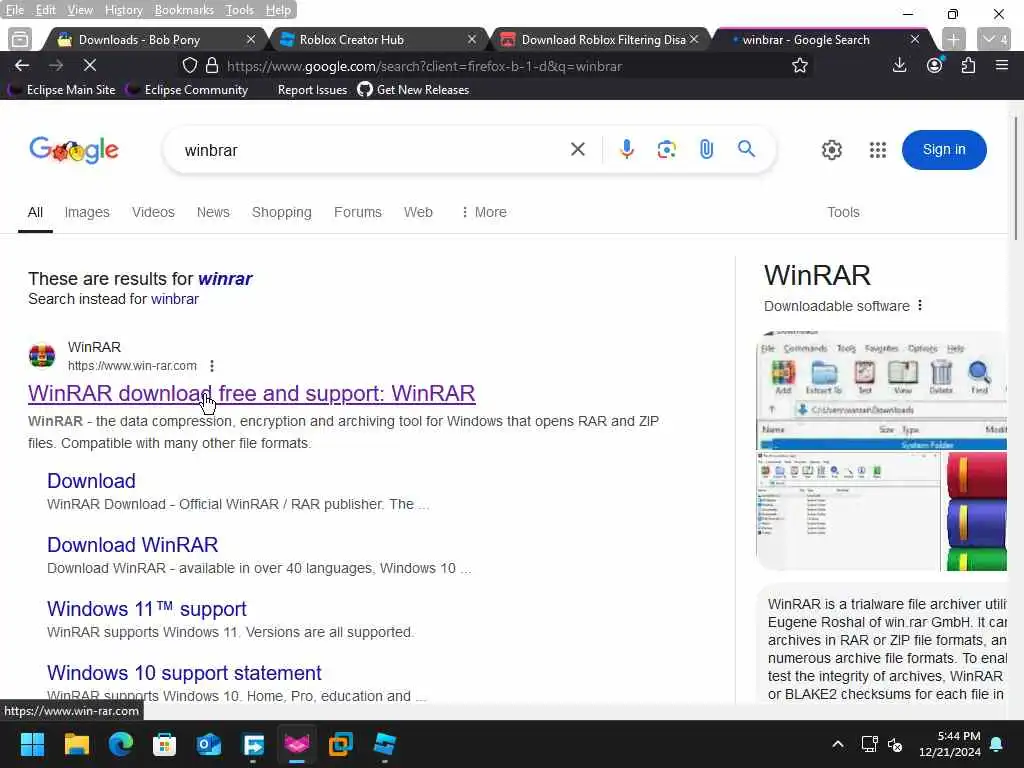This screenshot has width=1024, height=768.
Task: Open Windows Start menu
Action: [32, 744]
